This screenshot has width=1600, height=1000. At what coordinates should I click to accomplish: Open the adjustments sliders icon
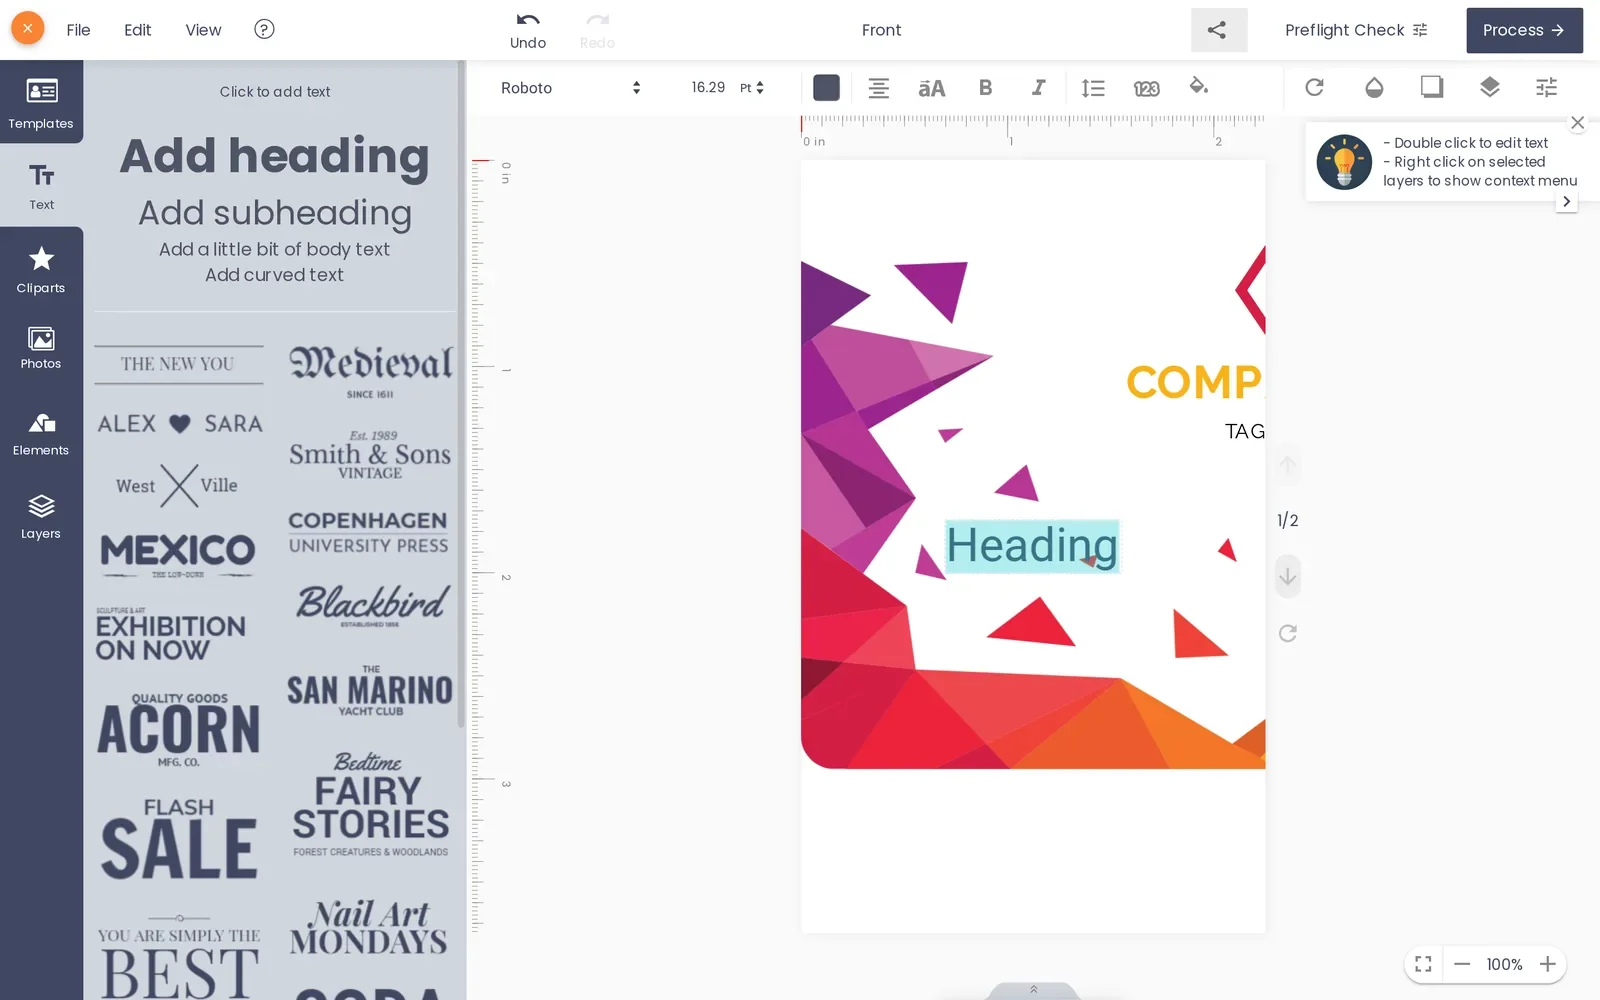pyautogui.click(x=1546, y=87)
